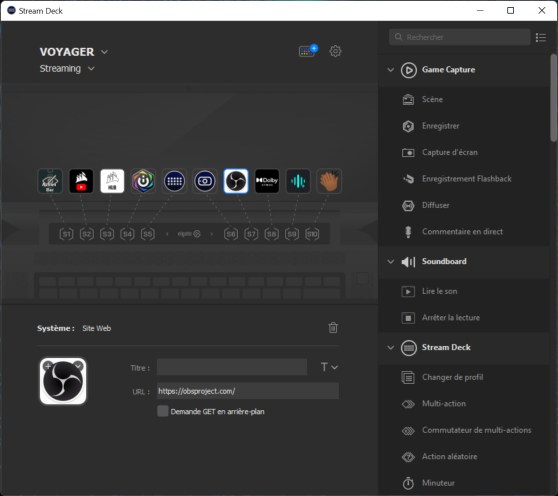This screenshot has width=558, height=496.
Task: Go to next page arrow right of epm
Action: [x=212, y=234]
